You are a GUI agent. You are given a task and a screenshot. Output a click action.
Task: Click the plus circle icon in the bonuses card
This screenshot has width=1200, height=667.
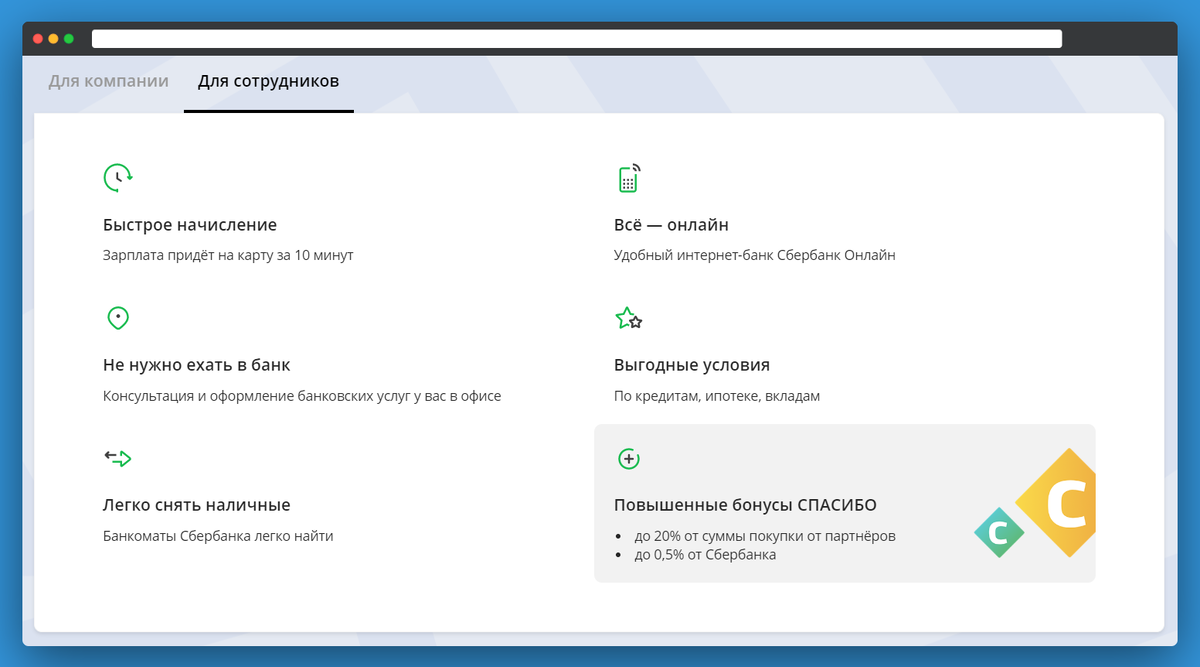click(x=628, y=459)
